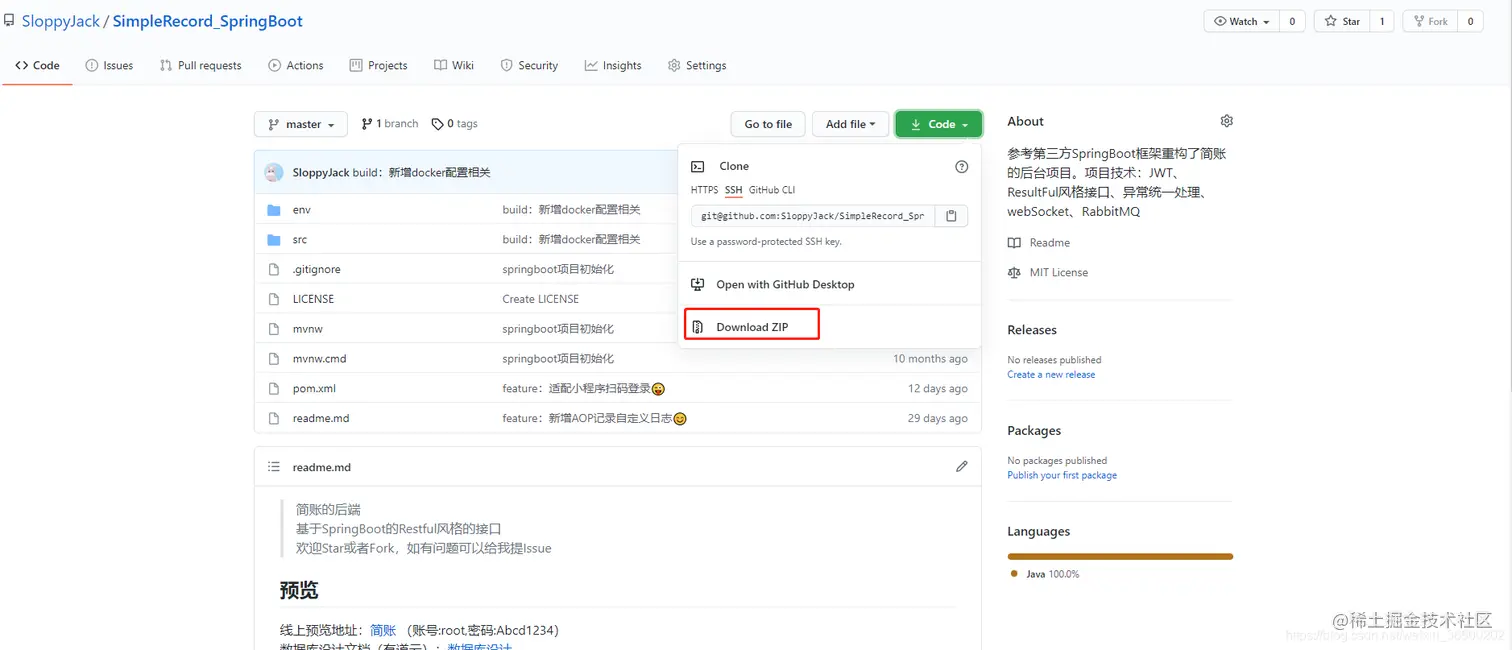Edit readme.md with the pencil icon
The width and height of the screenshot is (1512, 650).
[962, 467]
